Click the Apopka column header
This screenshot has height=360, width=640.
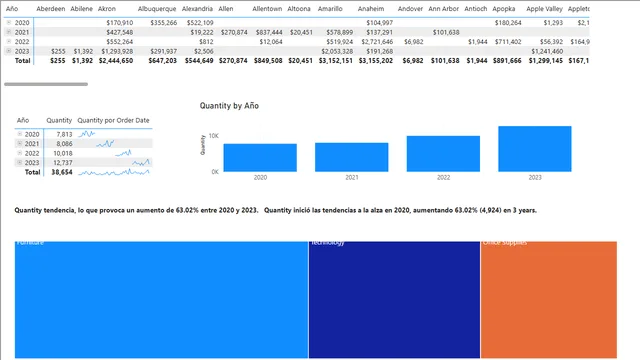pyautogui.click(x=504, y=9)
